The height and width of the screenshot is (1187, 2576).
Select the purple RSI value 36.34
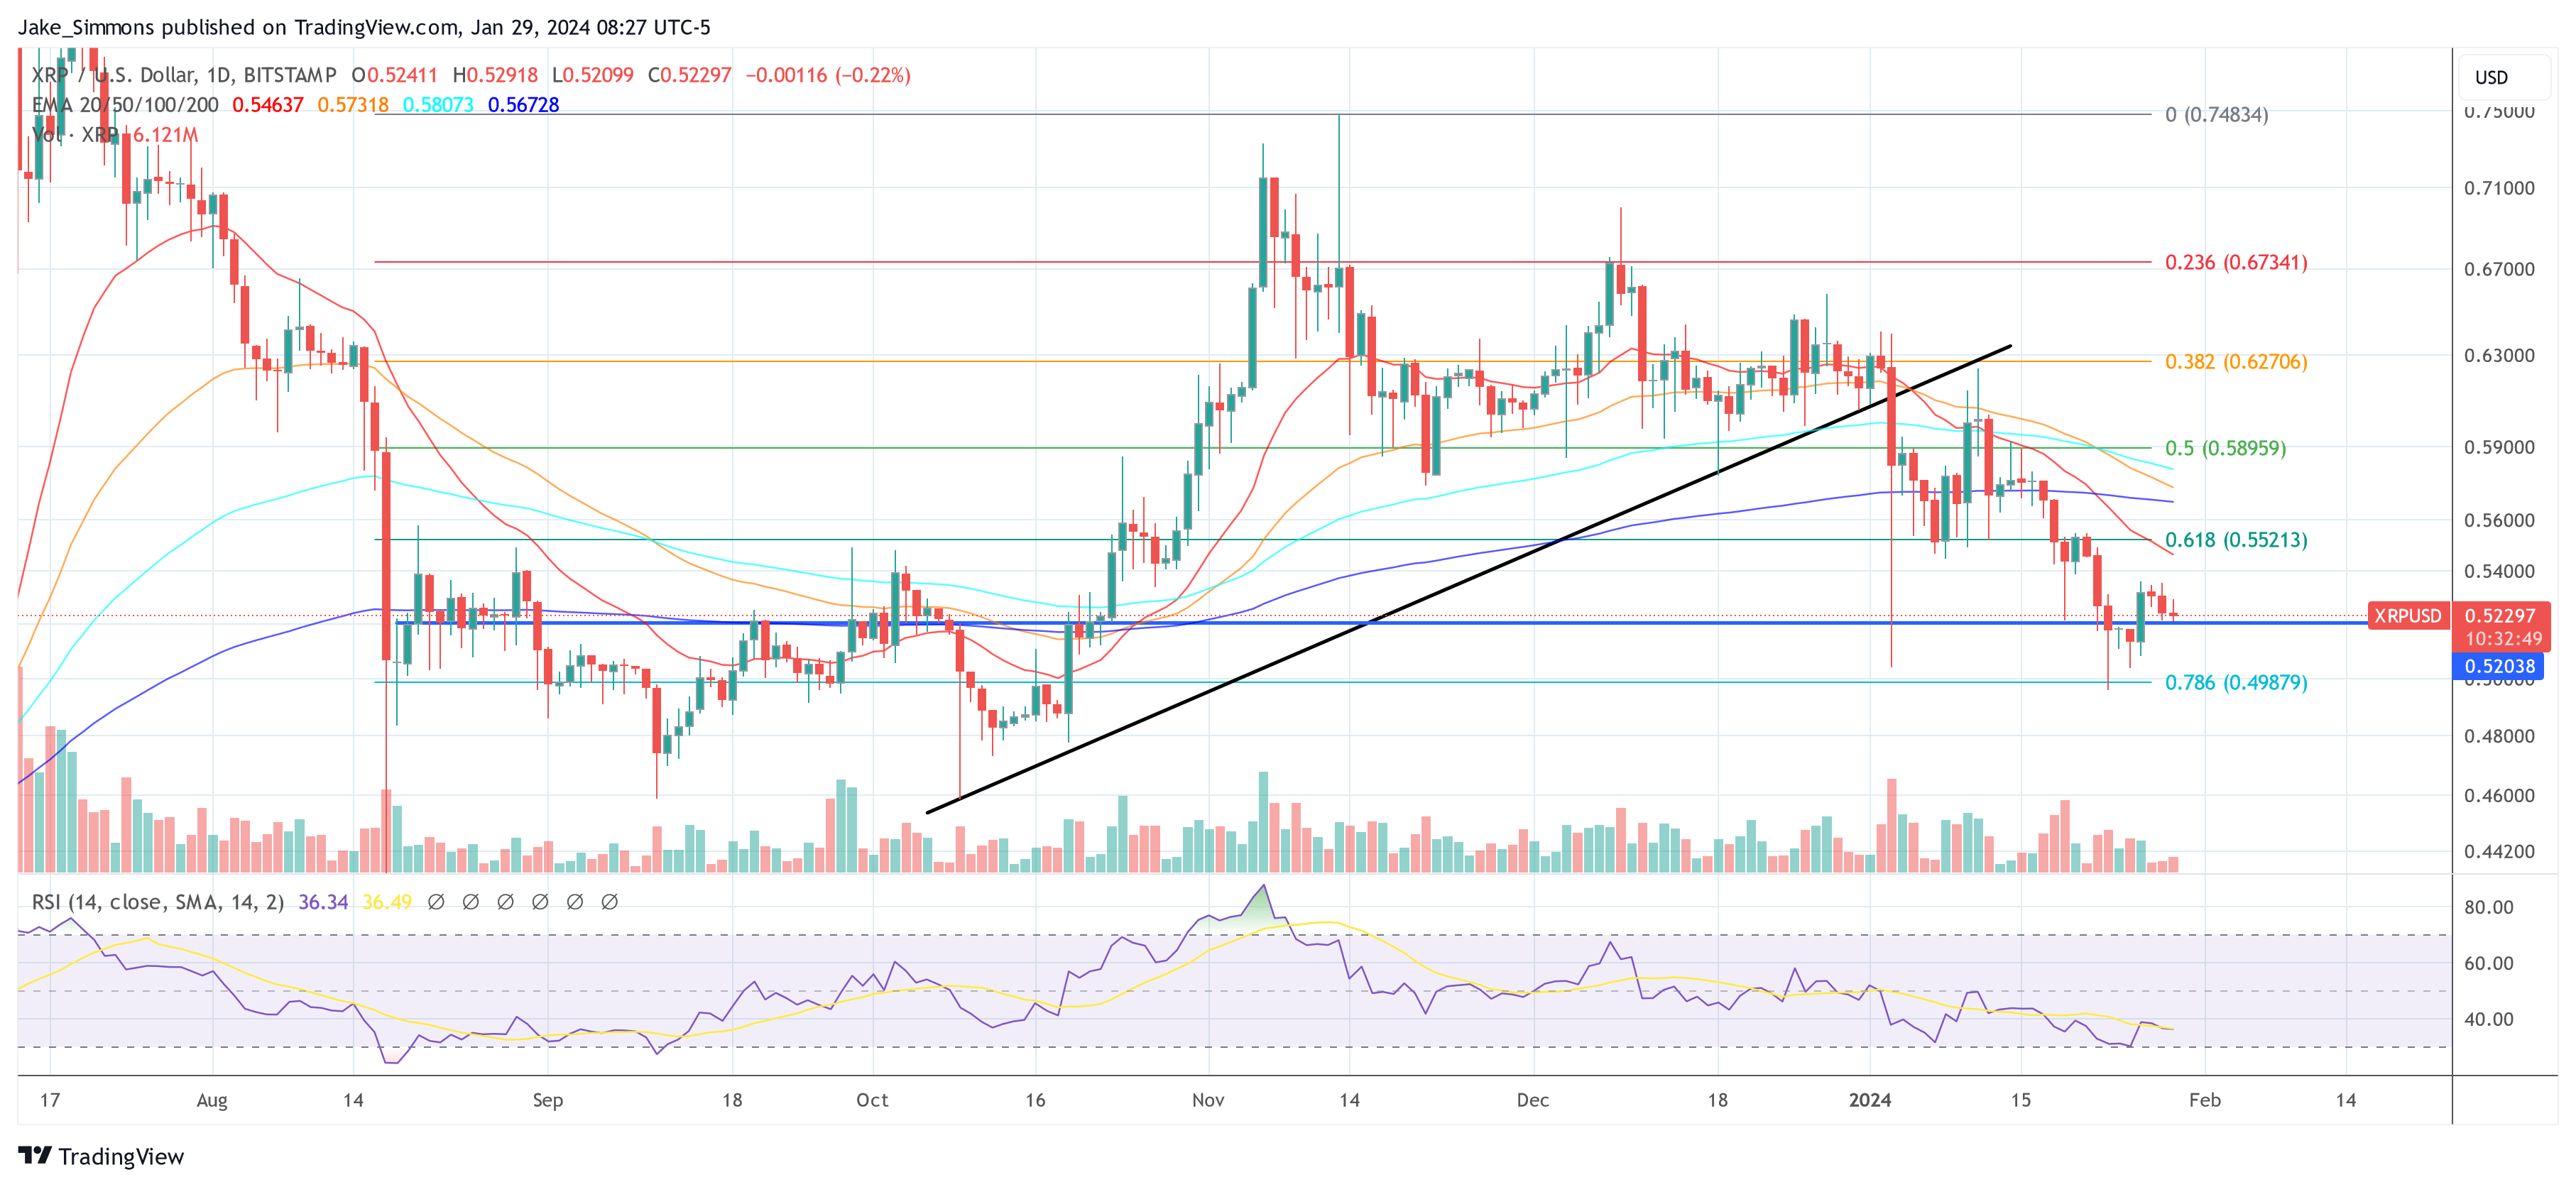[323, 902]
